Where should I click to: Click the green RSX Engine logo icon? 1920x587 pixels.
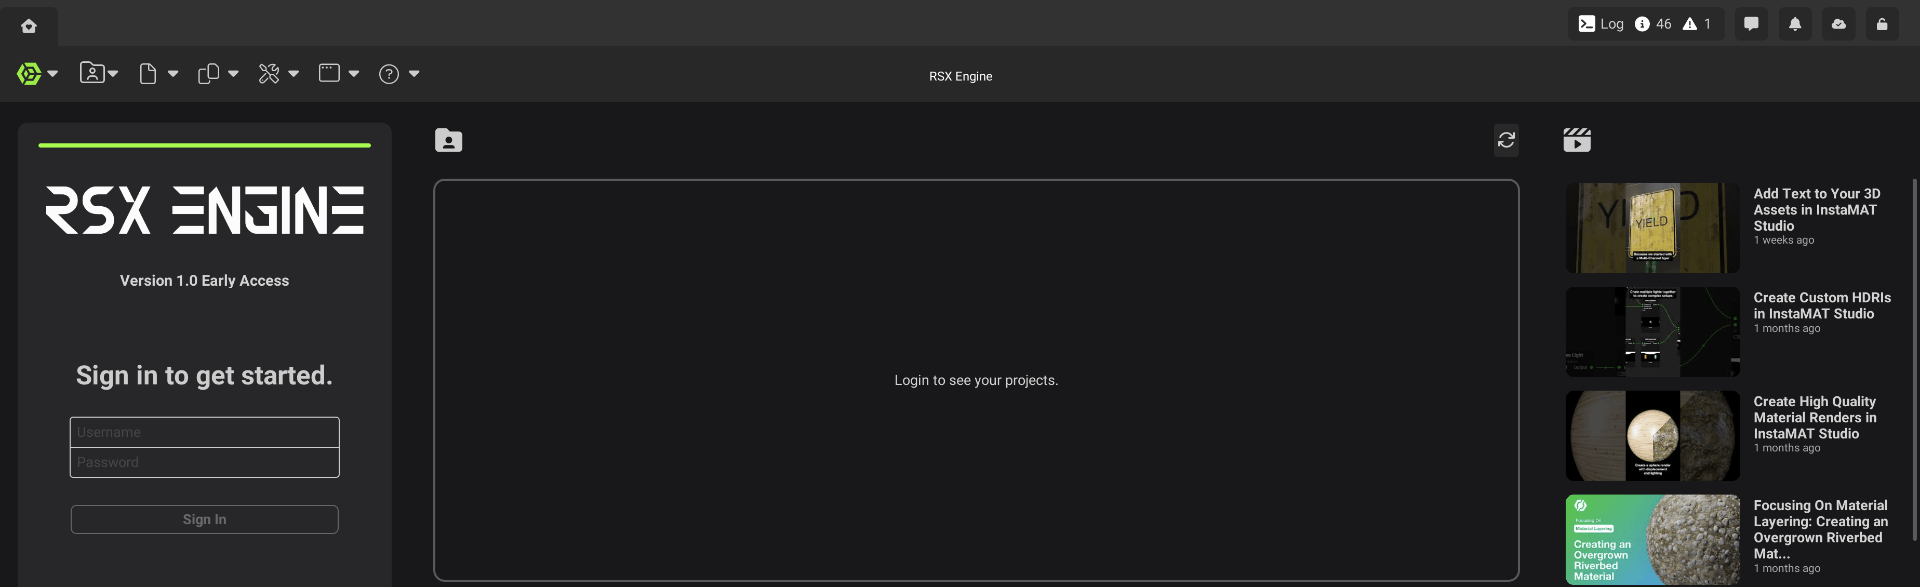29,73
